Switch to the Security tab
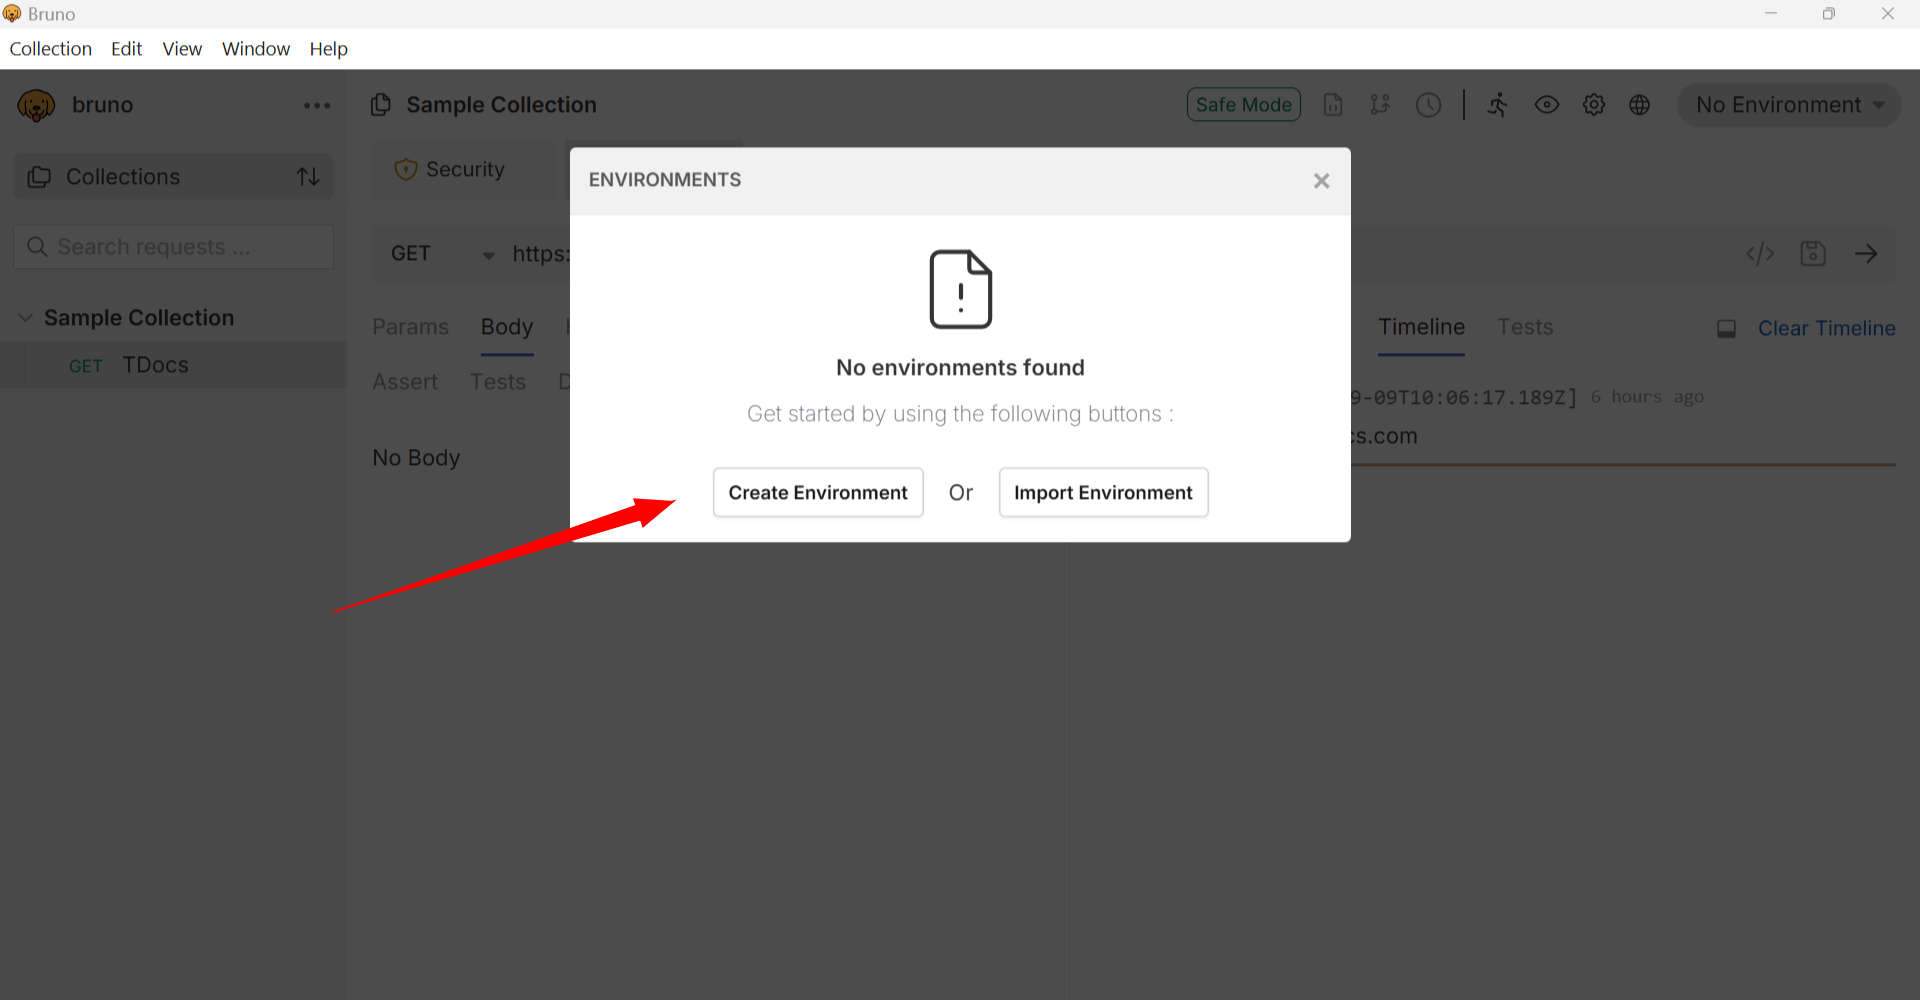 [465, 170]
